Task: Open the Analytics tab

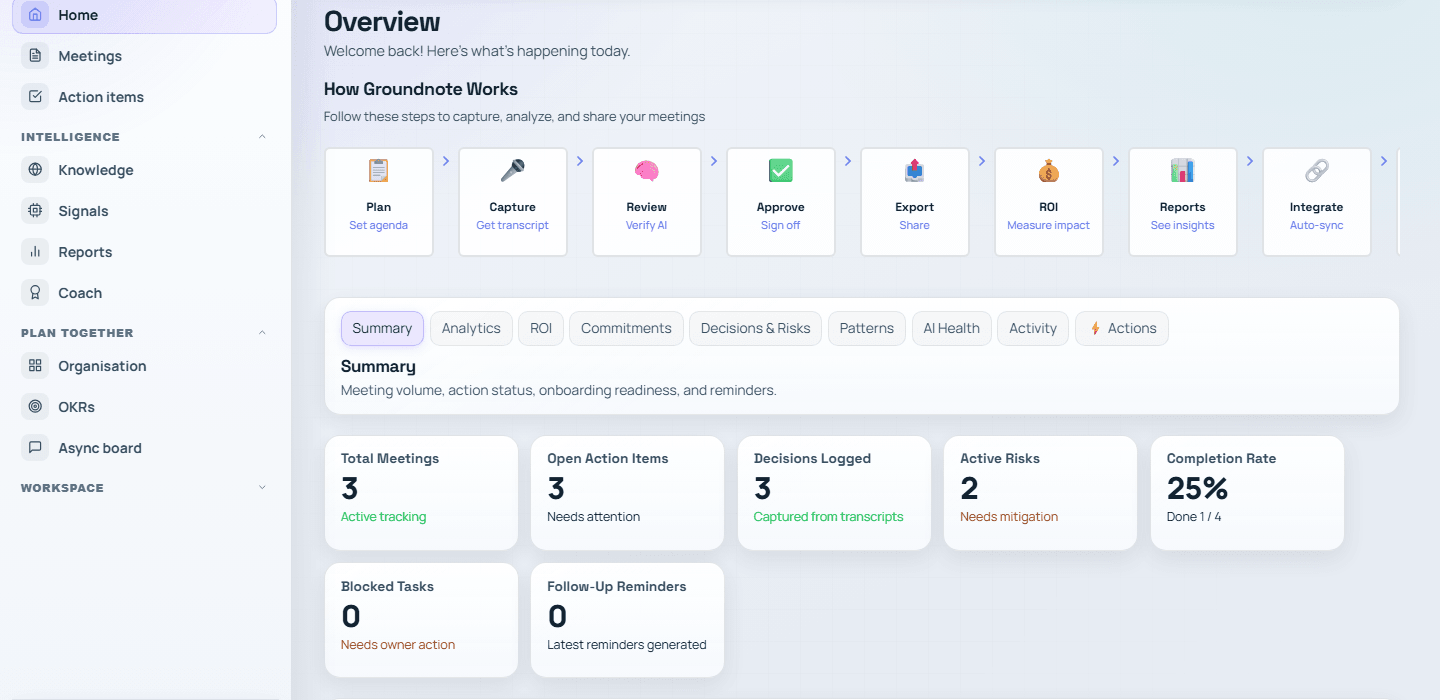Action: pos(471,328)
